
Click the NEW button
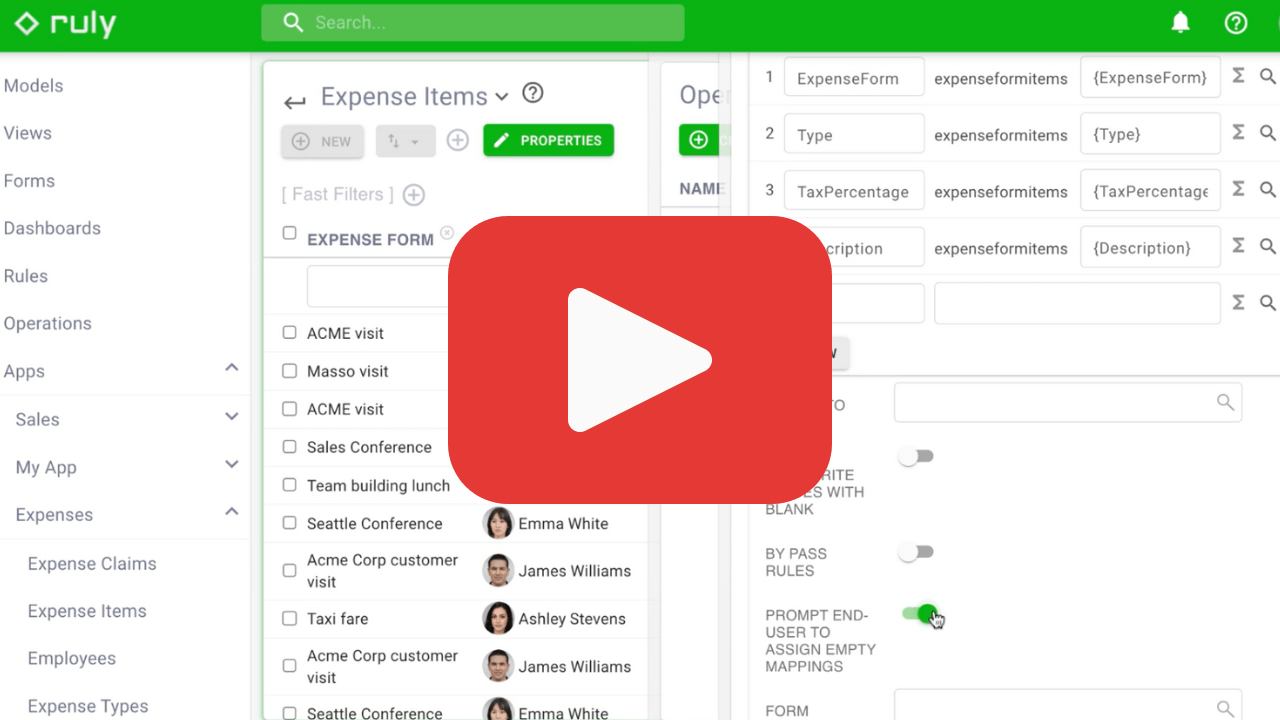pyautogui.click(x=322, y=141)
